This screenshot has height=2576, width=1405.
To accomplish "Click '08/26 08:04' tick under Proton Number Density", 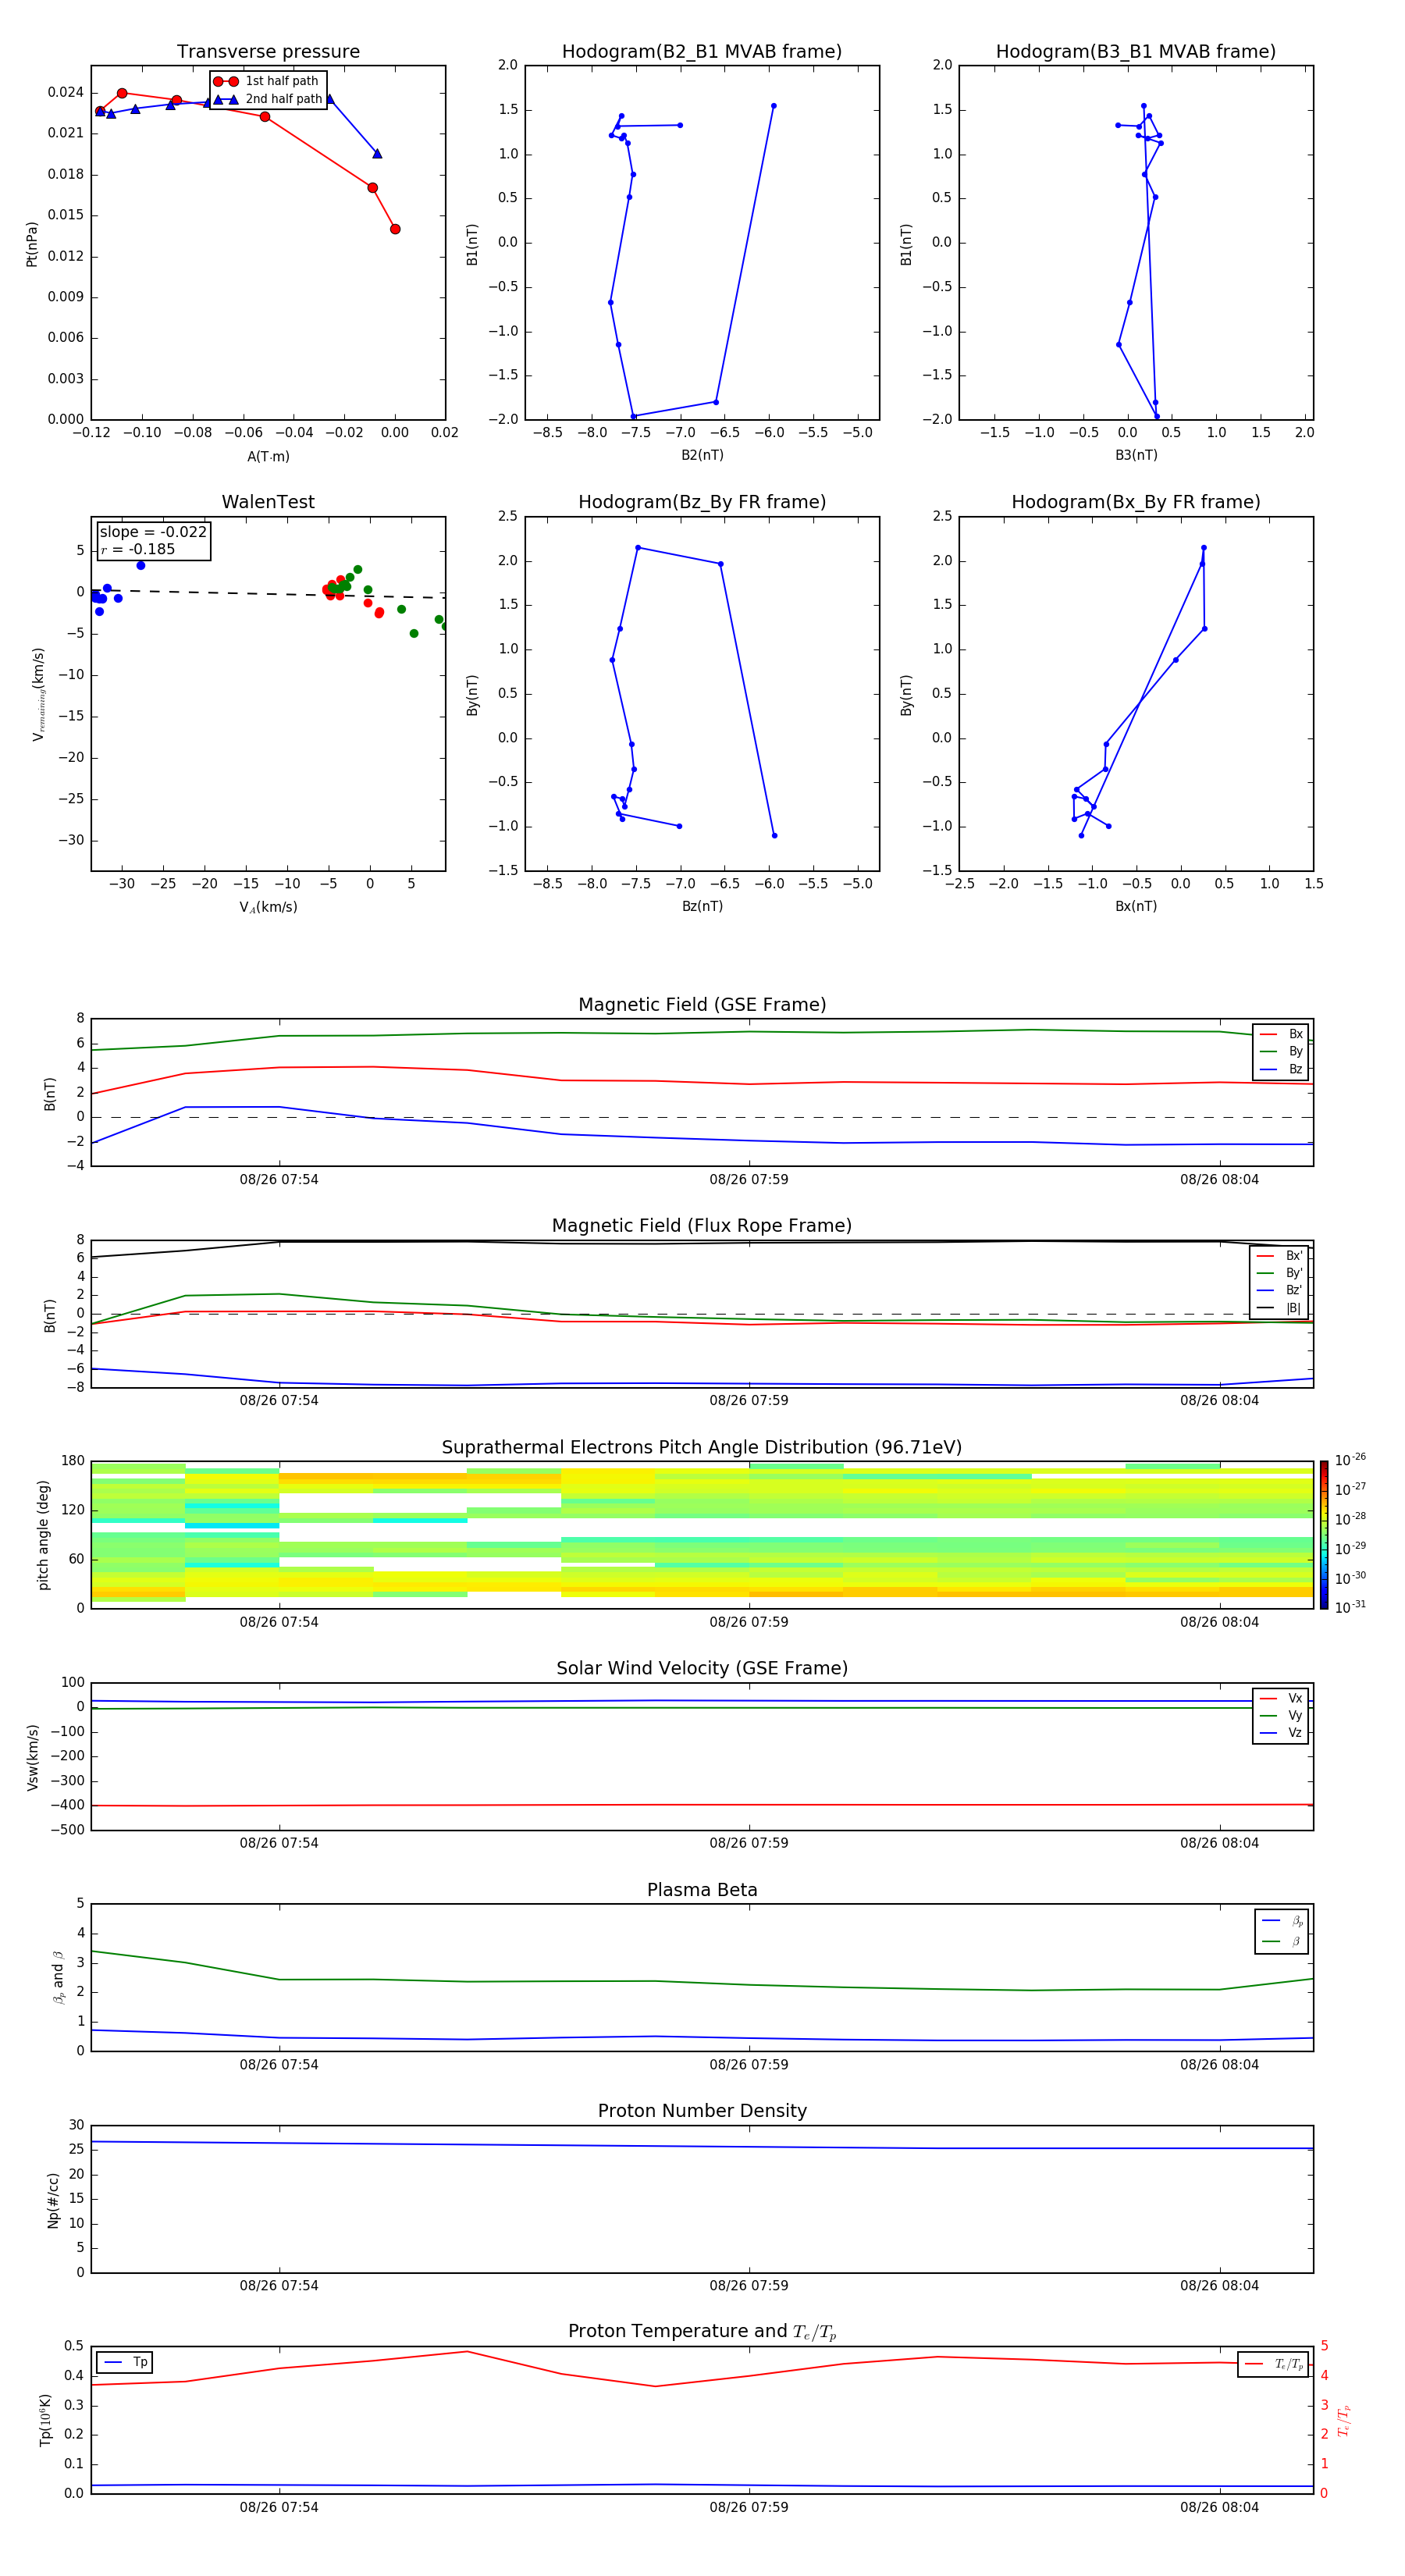I will coord(1219,2286).
